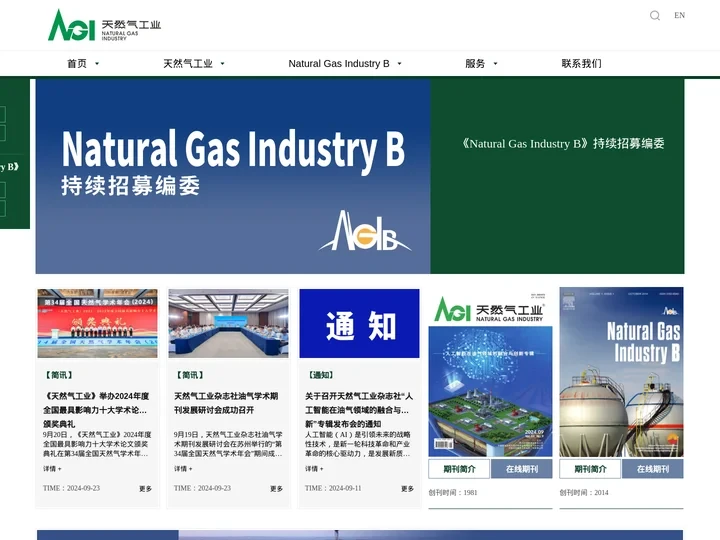This screenshot has width=720, height=540.
Task: Open the 服务 menu
Action: [475, 63]
